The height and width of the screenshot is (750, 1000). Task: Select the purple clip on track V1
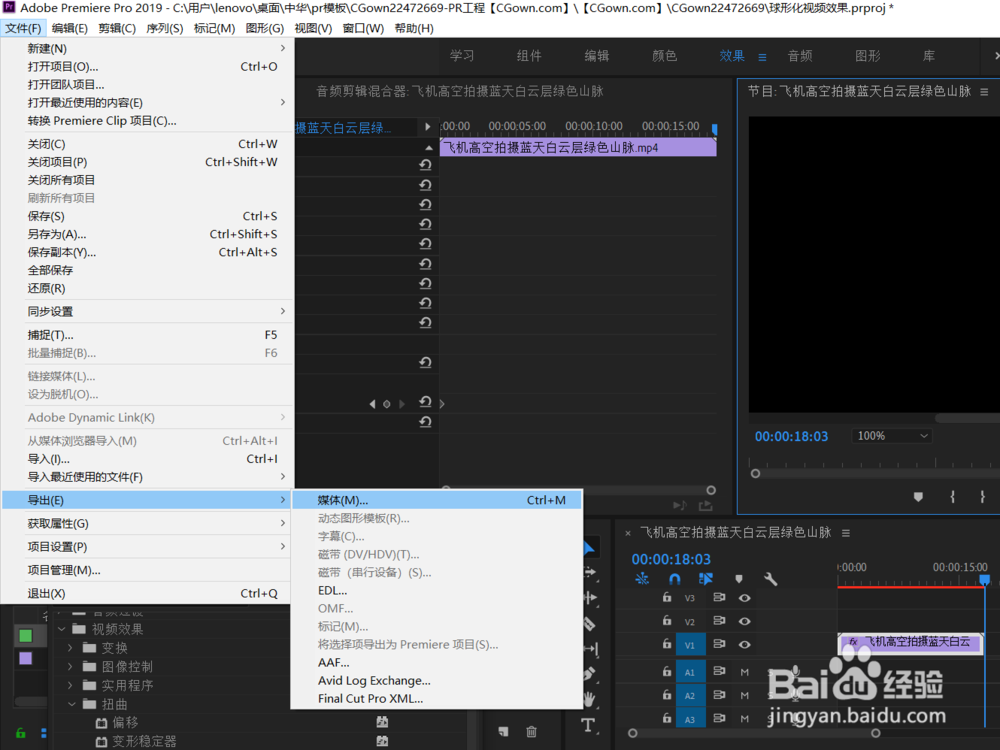[x=910, y=643]
